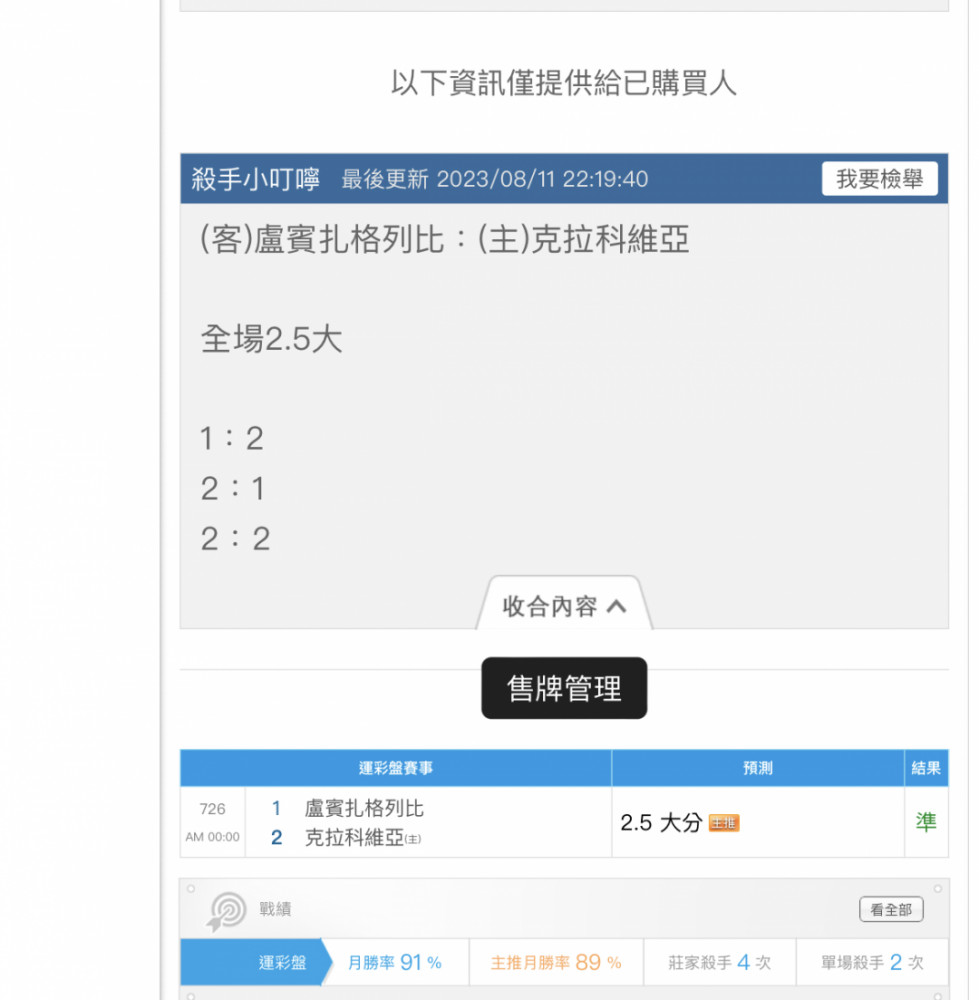979x1000 pixels.
Task: Click 預測 column header
Action: pyautogui.click(x=758, y=768)
